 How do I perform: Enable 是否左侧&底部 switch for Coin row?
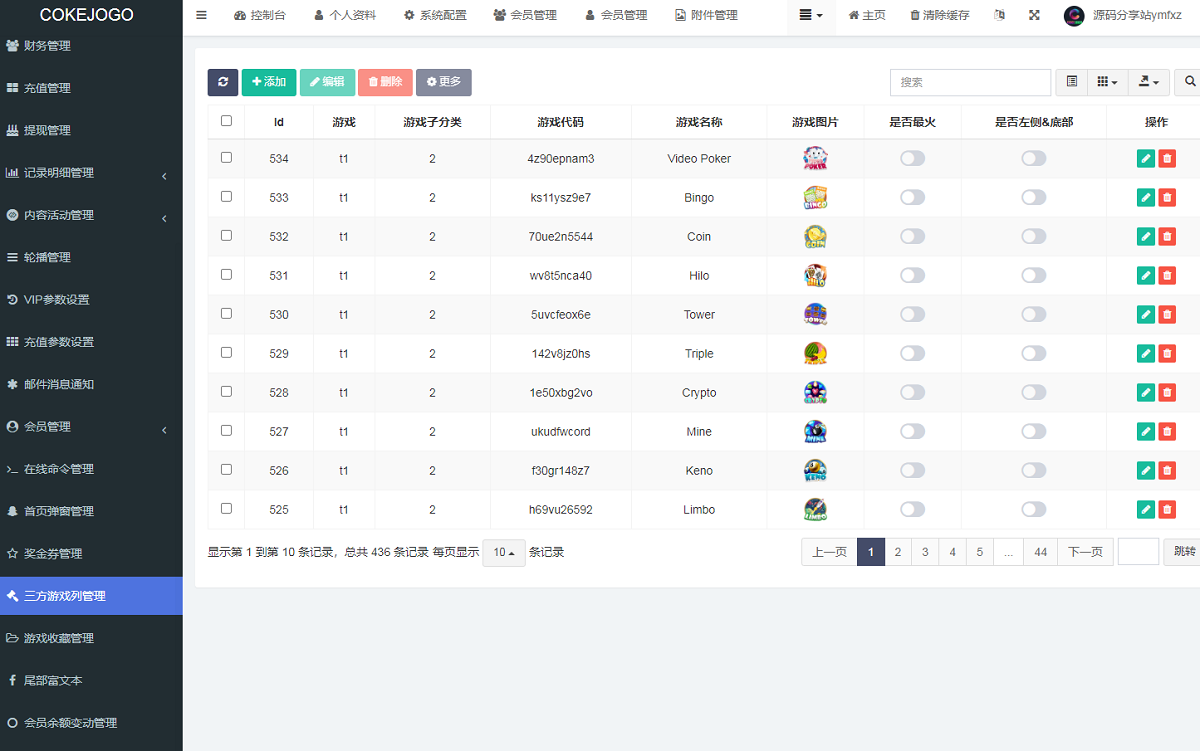pos(1033,236)
